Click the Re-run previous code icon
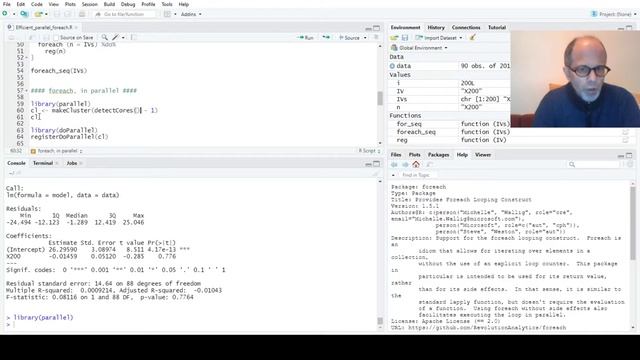Image resolution: width=640 pixels, height=360 pixels. (x=326, y=38)
